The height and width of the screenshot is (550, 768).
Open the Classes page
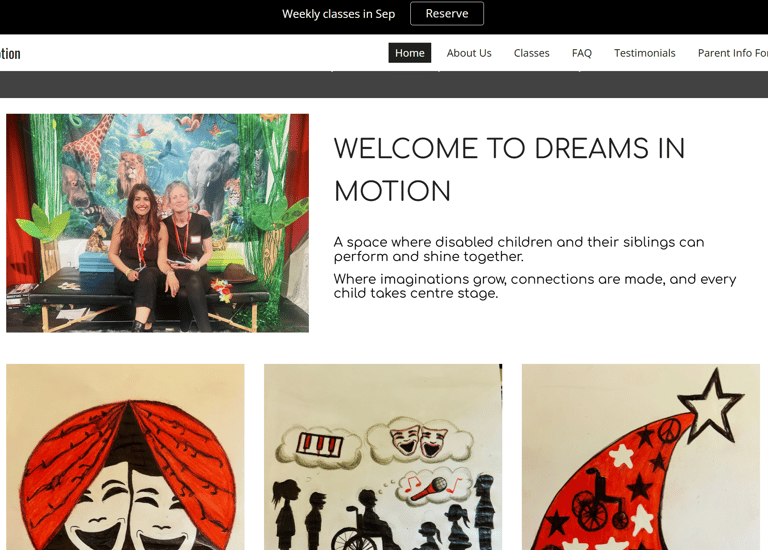click(531, 53)
